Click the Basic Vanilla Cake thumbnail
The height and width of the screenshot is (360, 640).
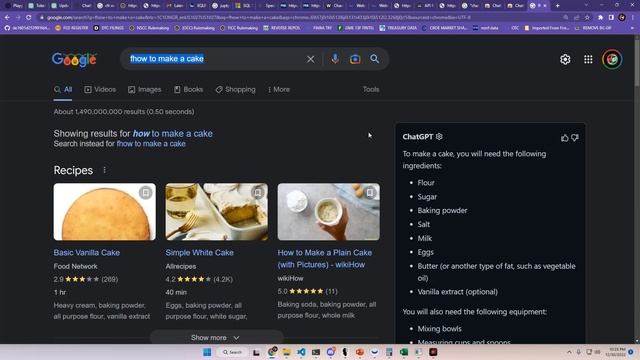point(104,212)
